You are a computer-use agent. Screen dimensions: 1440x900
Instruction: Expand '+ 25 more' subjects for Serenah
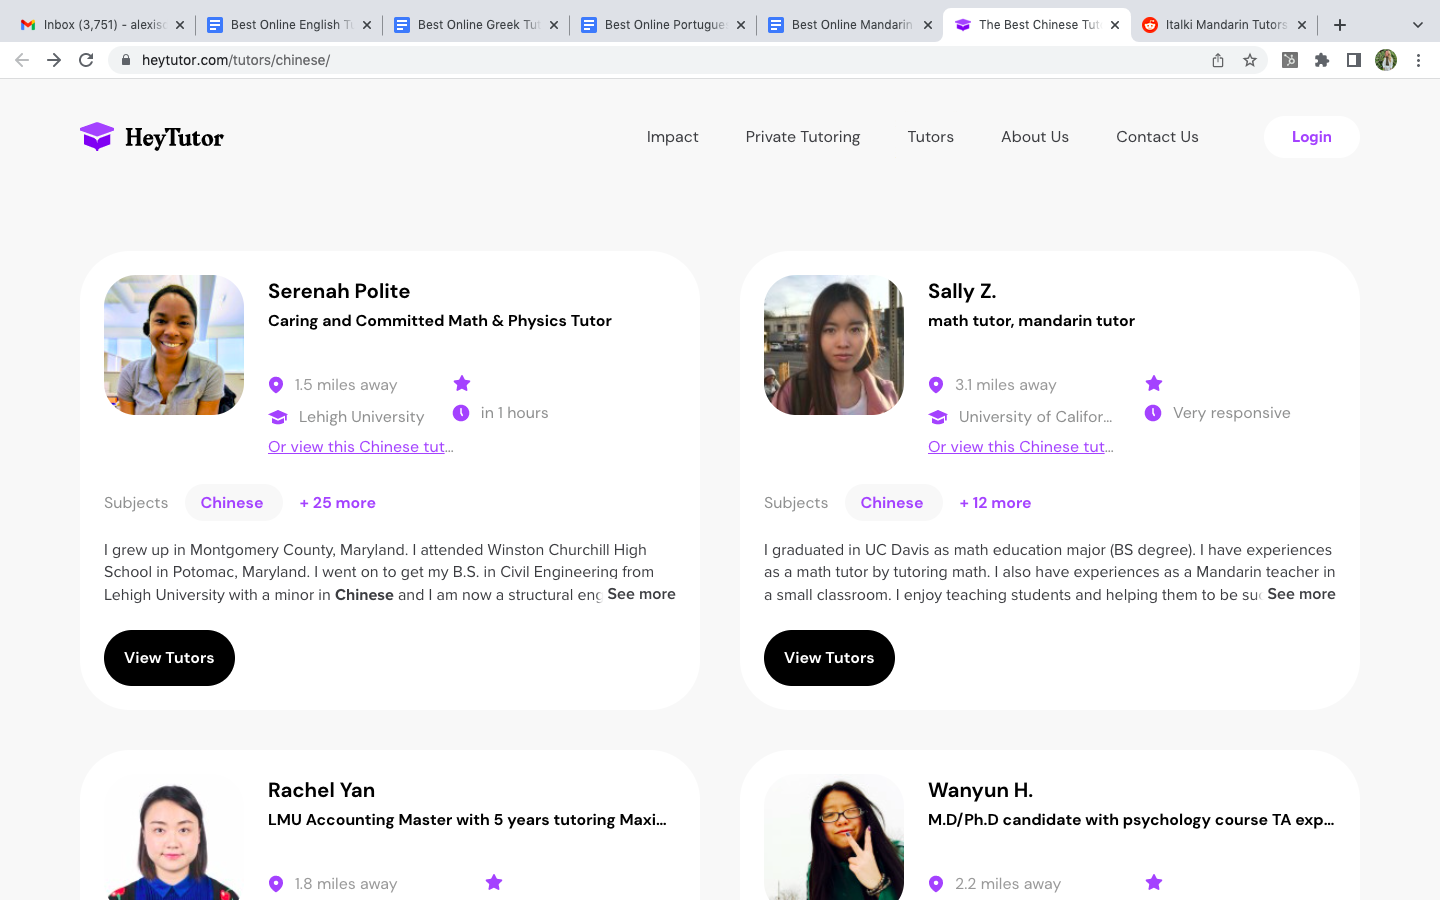tap(337, 503)
